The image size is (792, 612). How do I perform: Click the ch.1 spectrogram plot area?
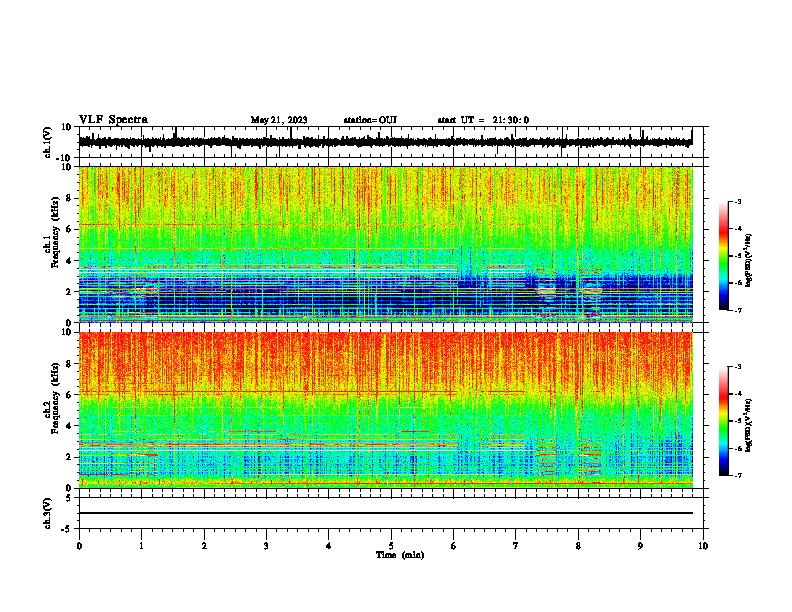pyautogui.click(x=385, y=244)
